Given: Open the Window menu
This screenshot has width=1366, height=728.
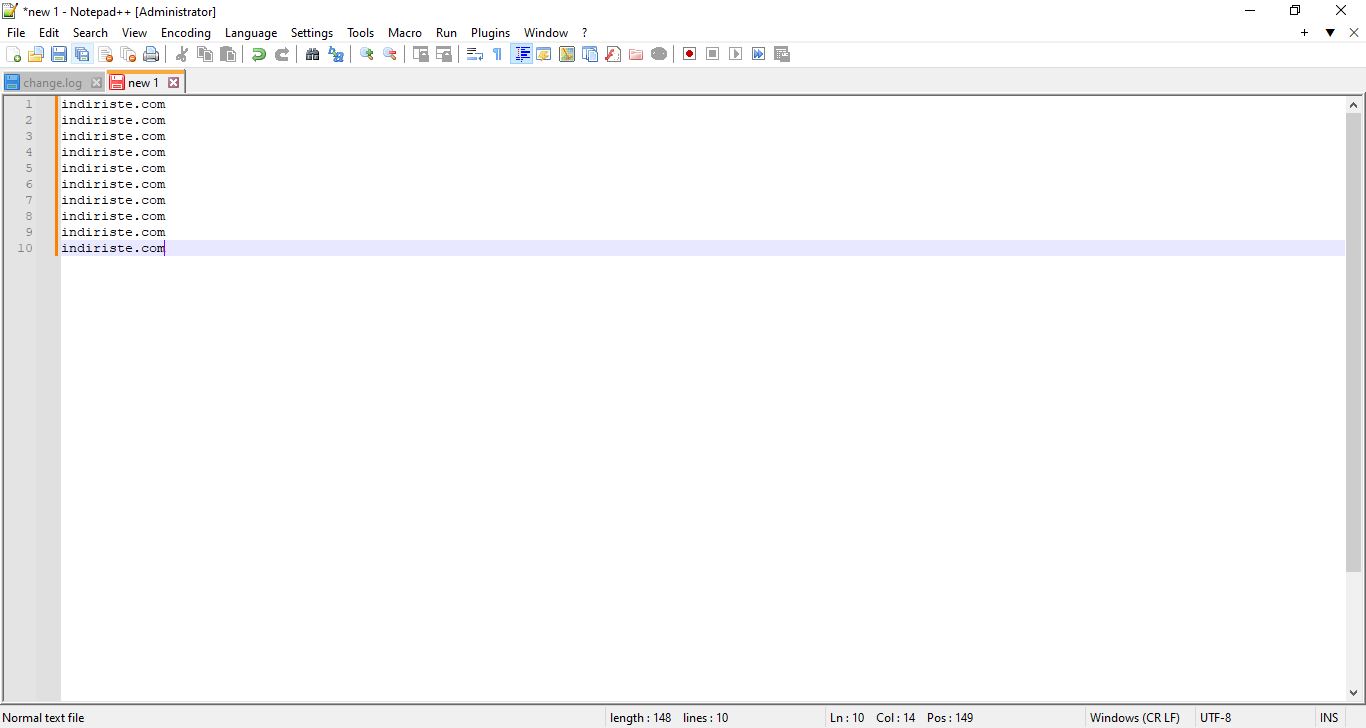Looking at the screenshot, I should (x=546, y=33).
